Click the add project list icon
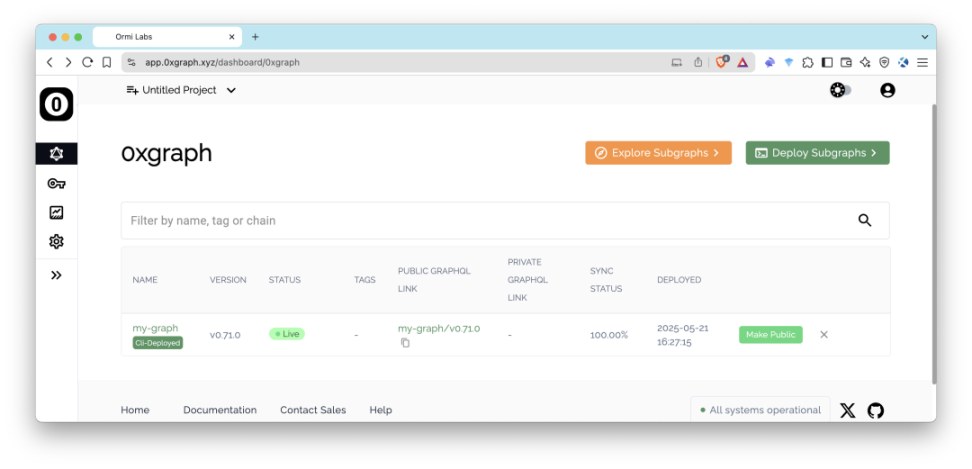 point(132,90)
